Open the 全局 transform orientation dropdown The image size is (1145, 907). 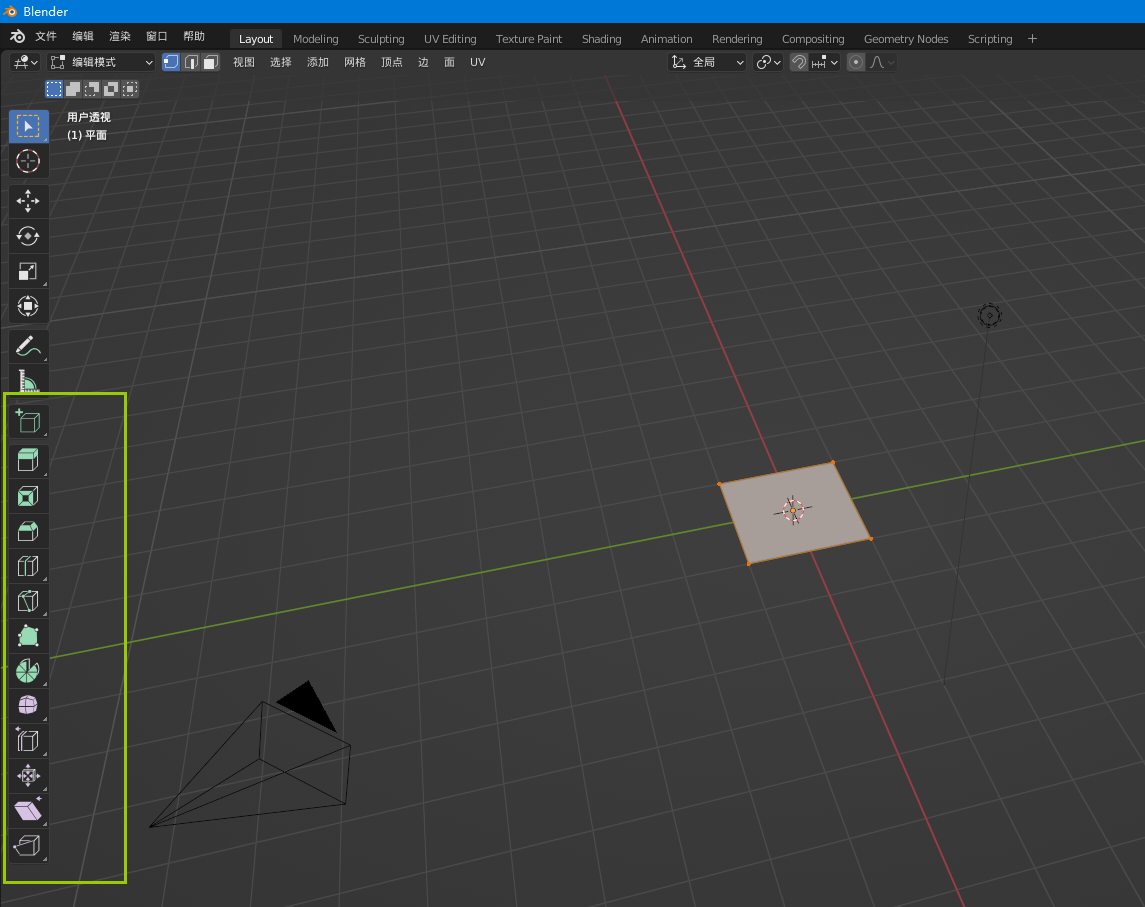pyautogui.click(x=708, y=62)
